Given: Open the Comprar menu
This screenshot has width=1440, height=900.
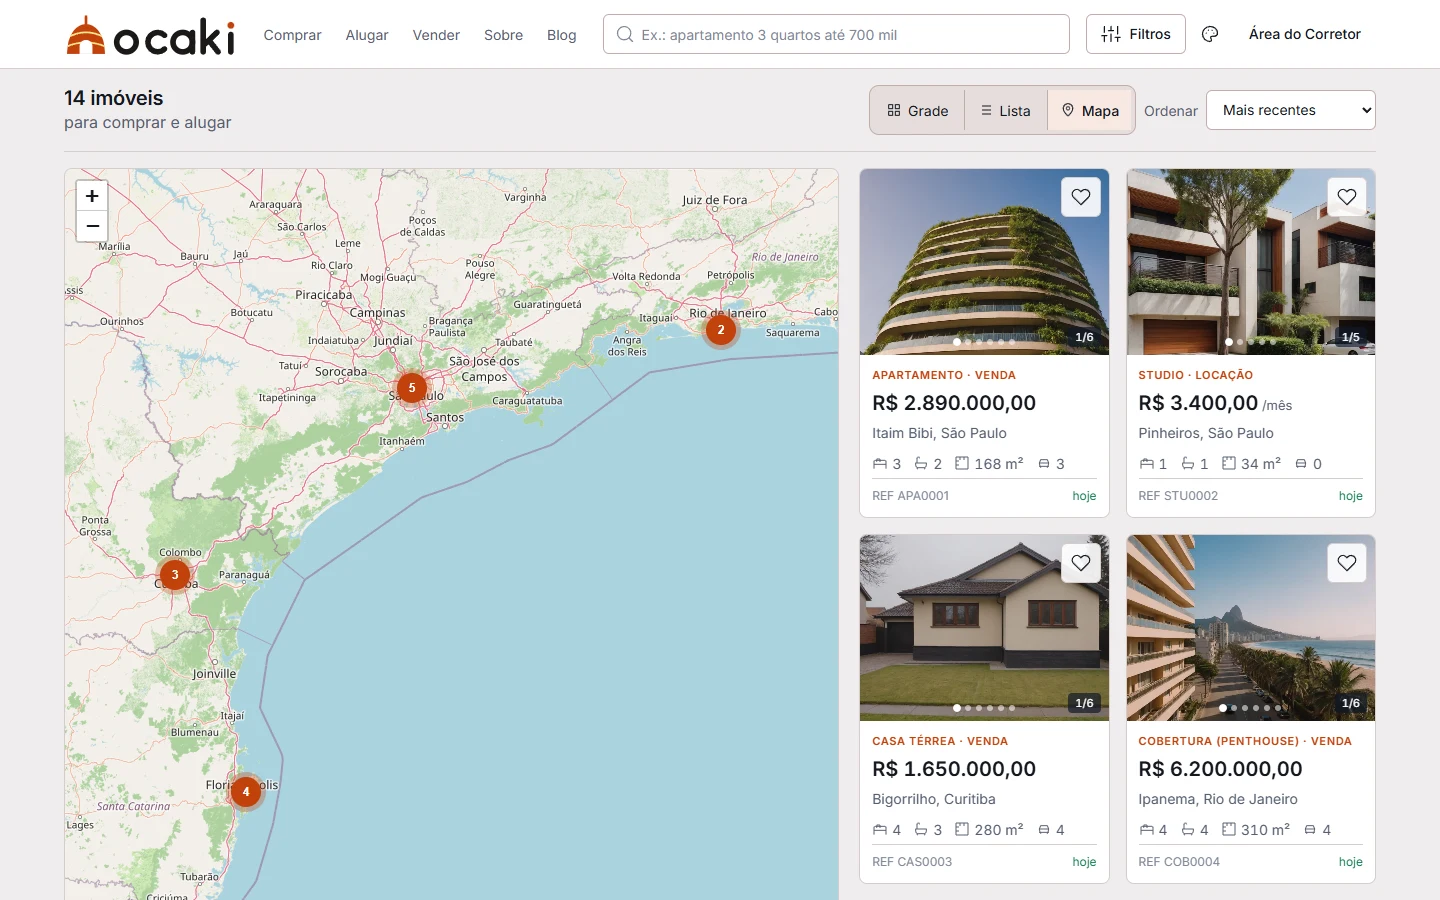Looking at the screenshot, I should 292,35.
